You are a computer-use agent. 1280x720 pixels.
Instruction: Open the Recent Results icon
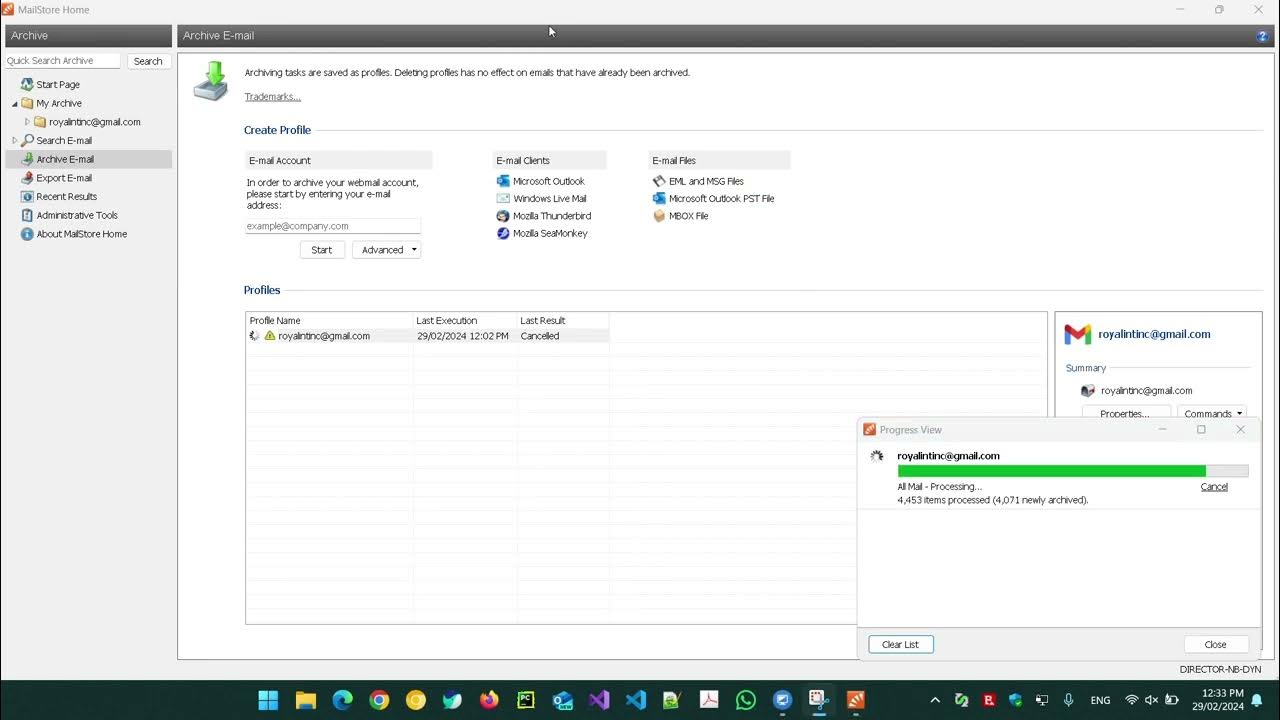tap(27, 197)
